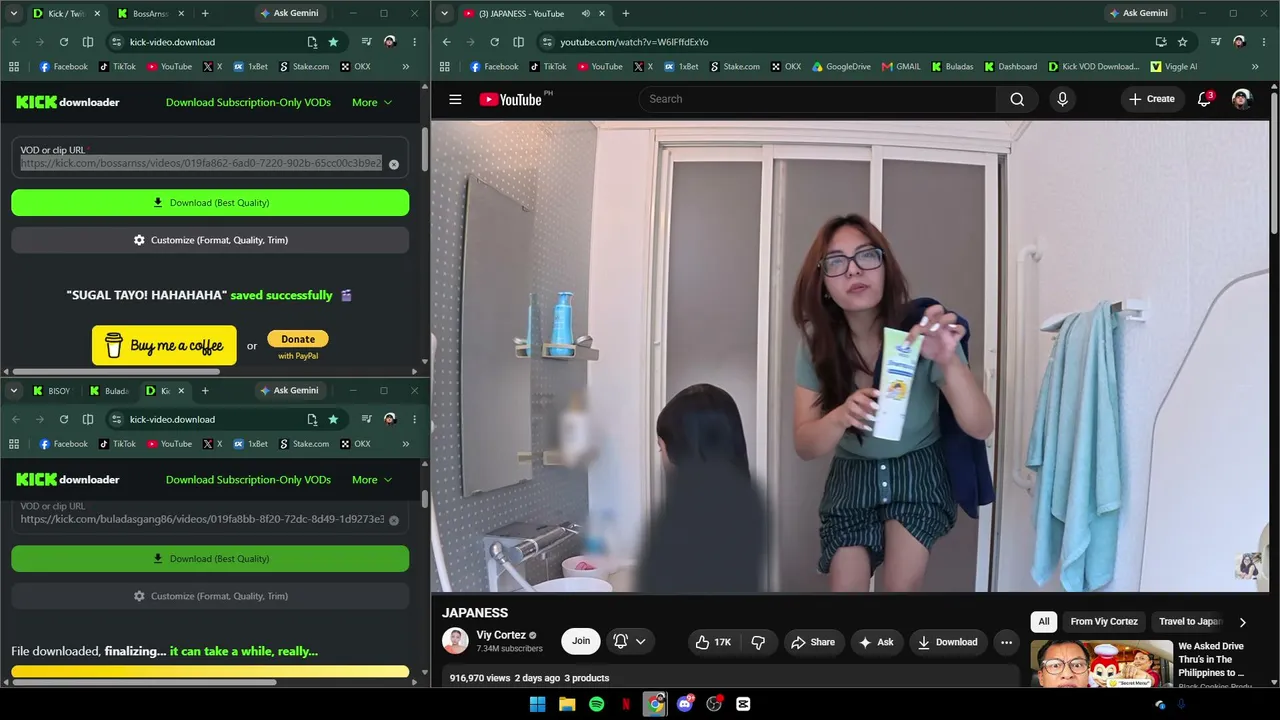Like the JAPANESS video (17K)
Viewport: 1280px width, 720px height.
(713, 642)
